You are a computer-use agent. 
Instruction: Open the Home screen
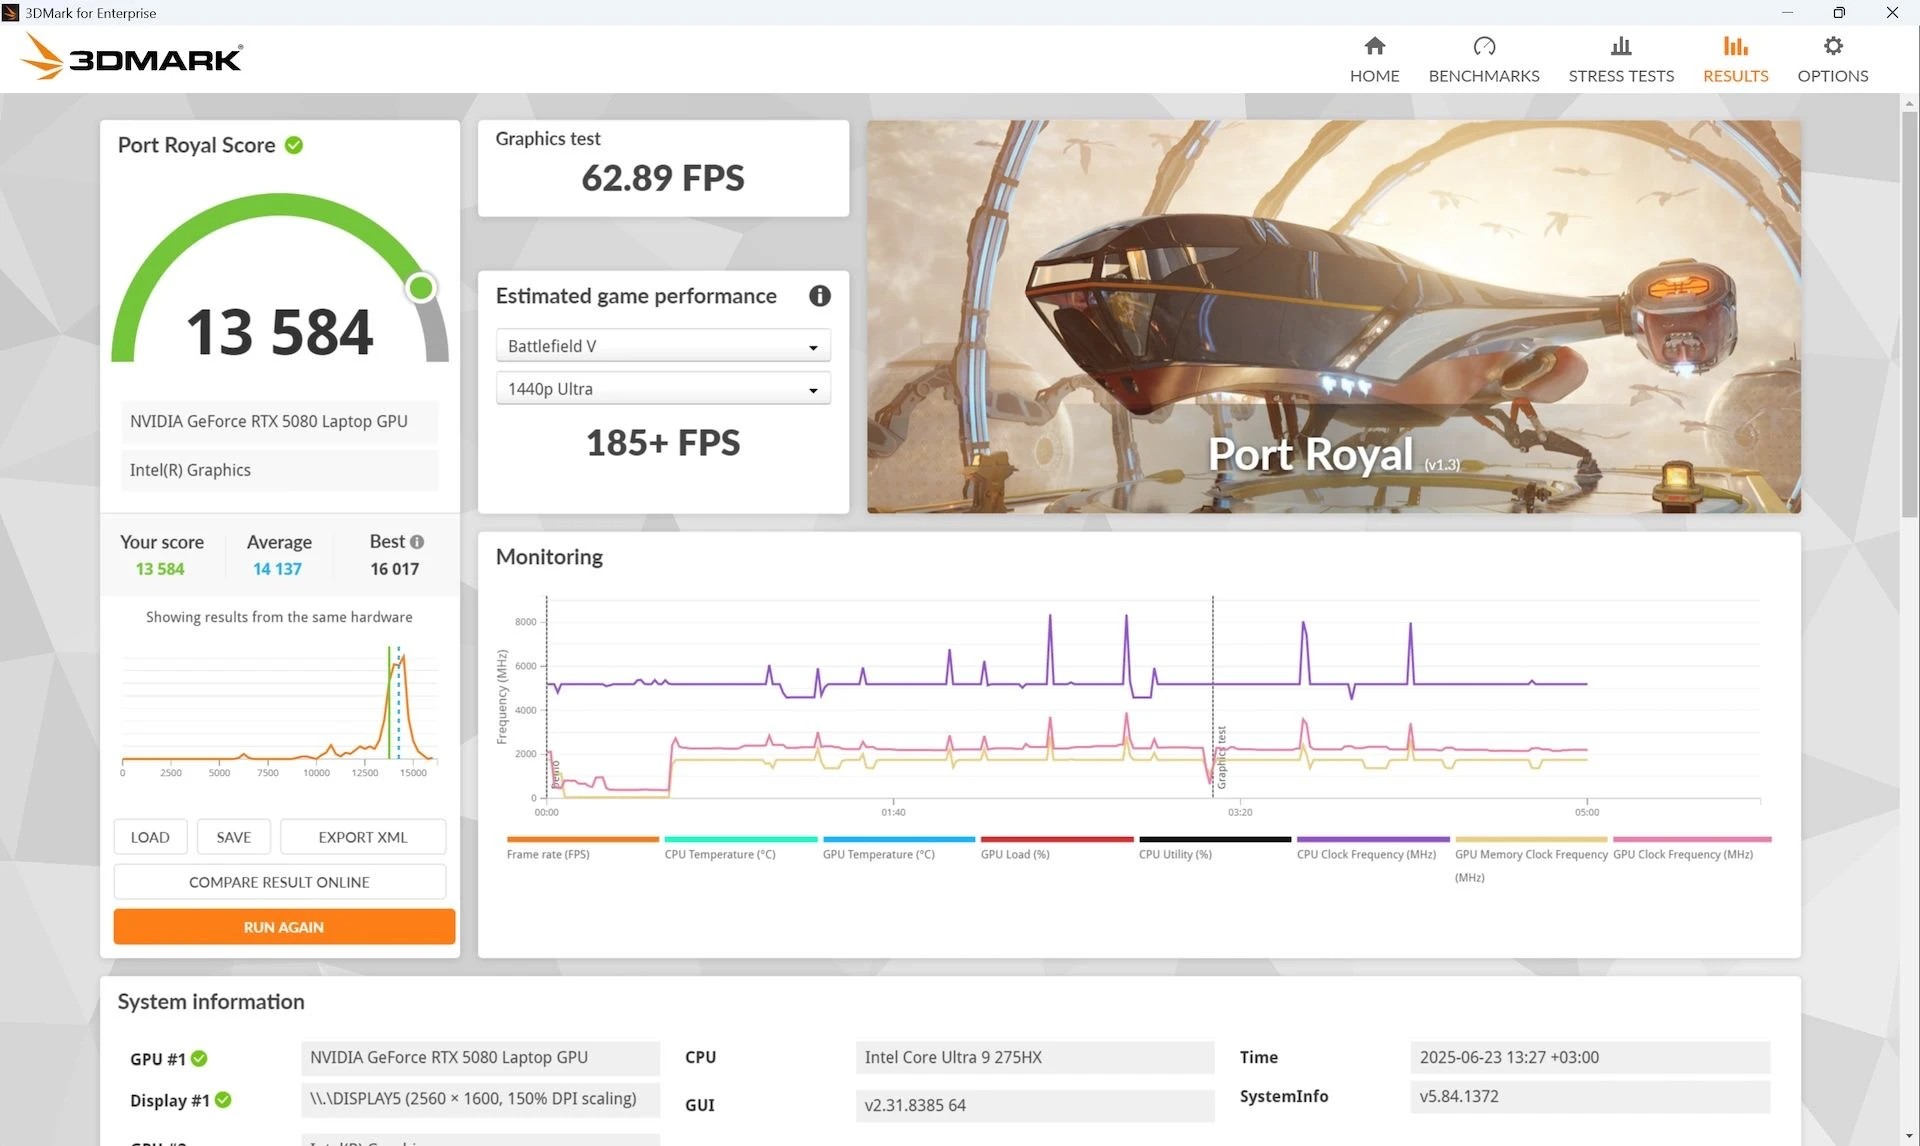coord(1374,57)
